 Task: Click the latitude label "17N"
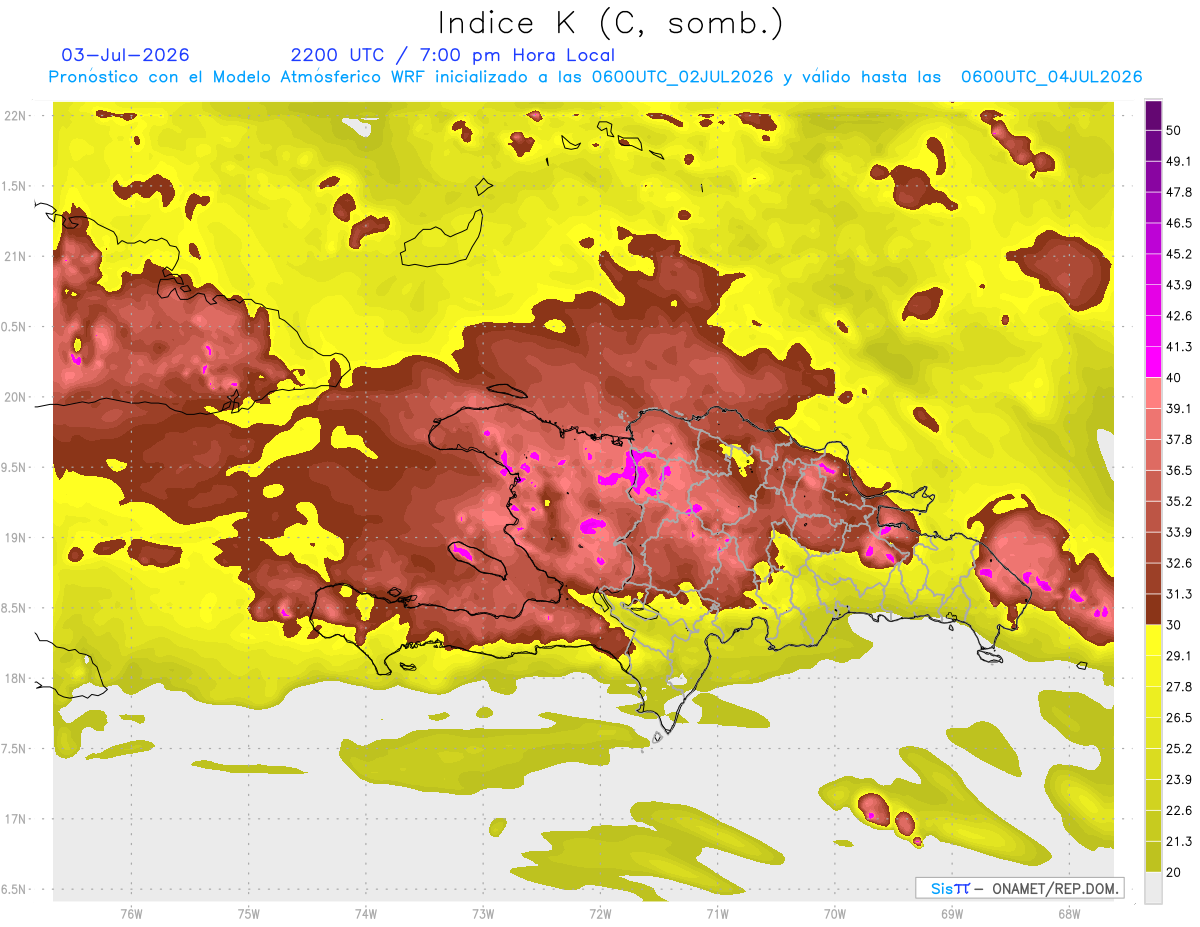(x=16, y=819)
